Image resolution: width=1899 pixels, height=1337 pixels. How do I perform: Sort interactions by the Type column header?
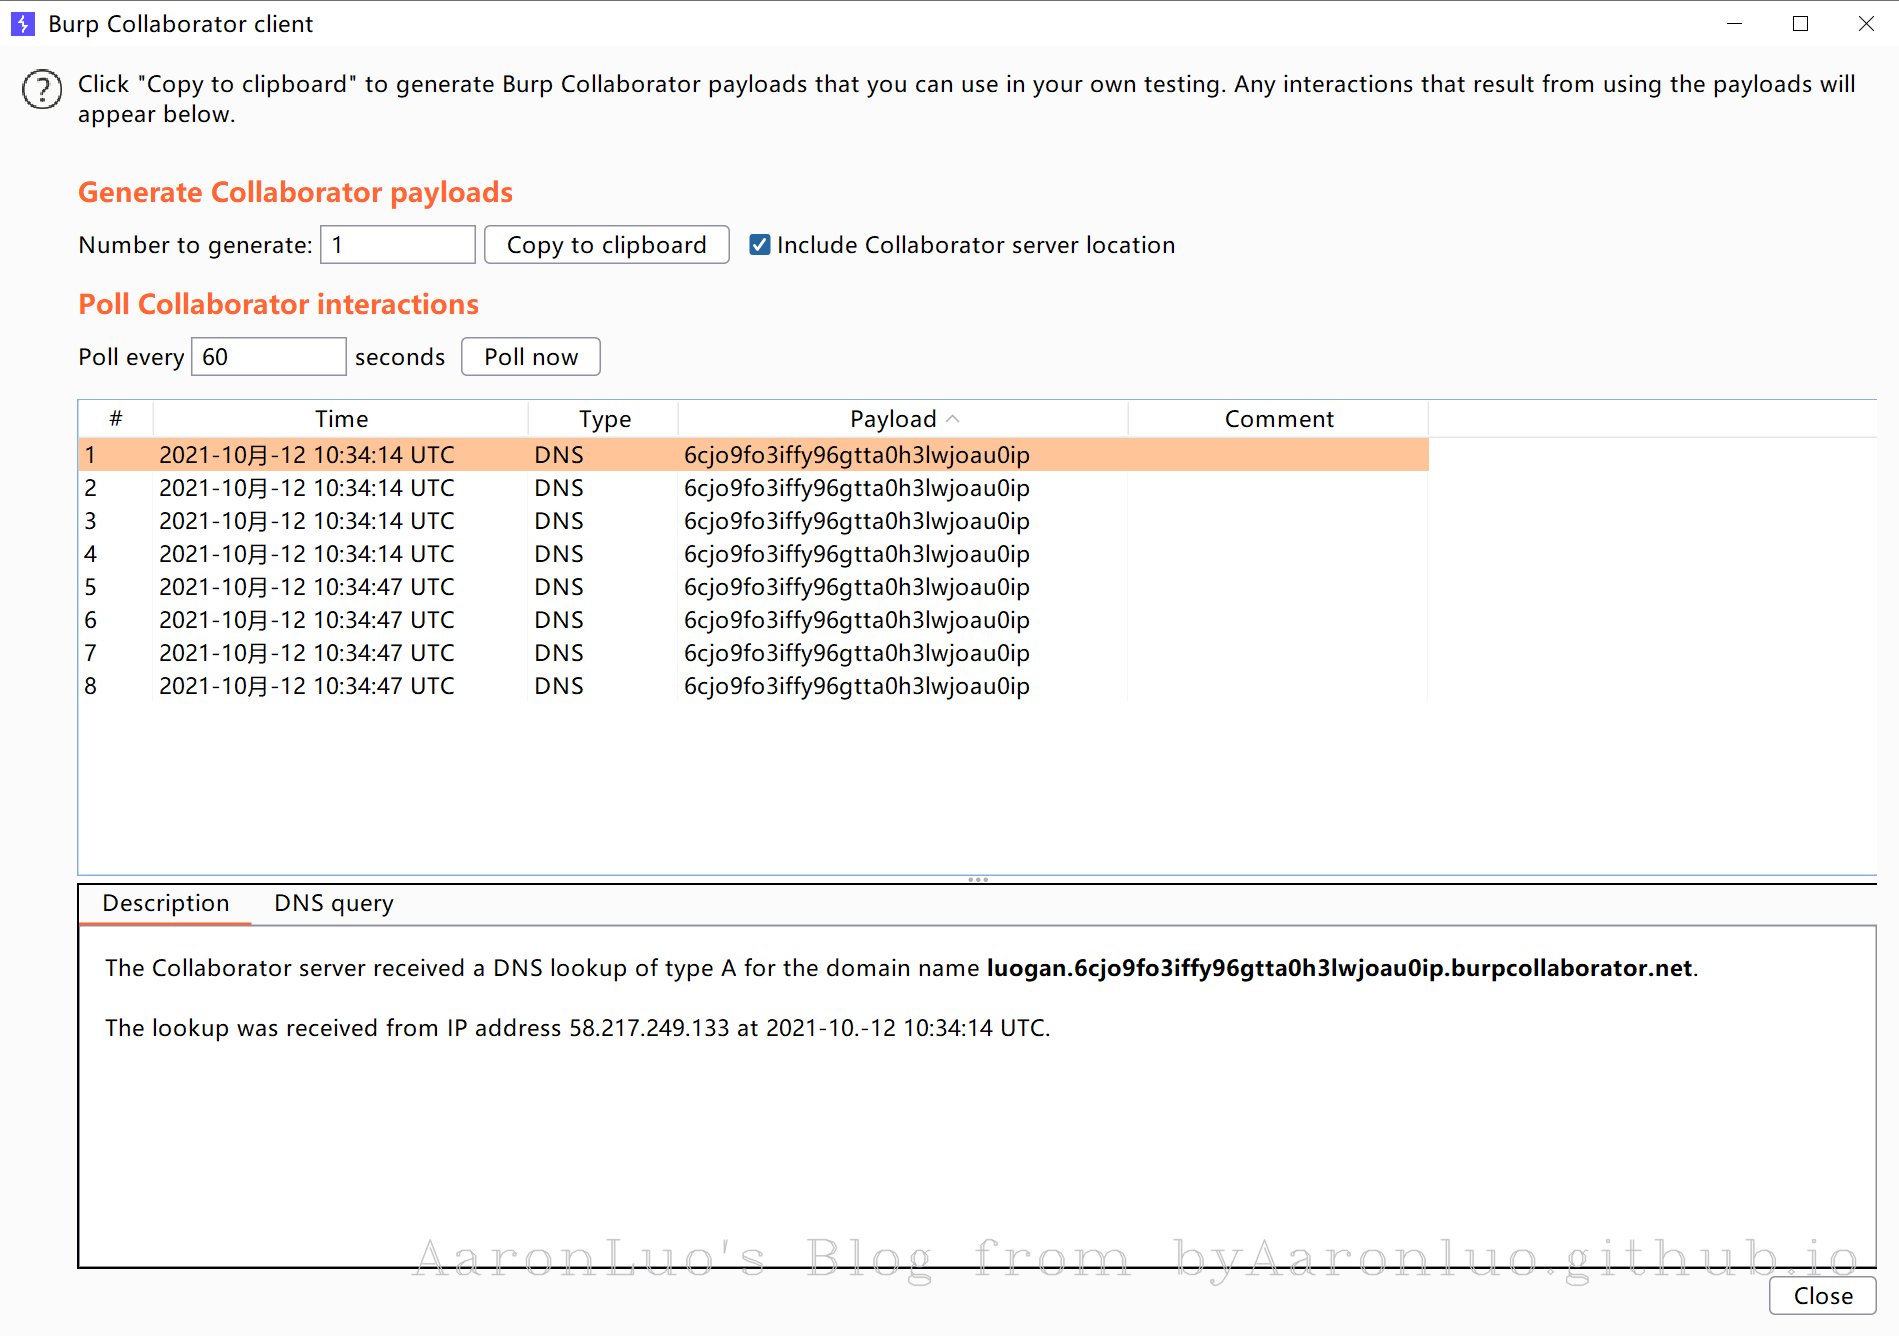604,419
